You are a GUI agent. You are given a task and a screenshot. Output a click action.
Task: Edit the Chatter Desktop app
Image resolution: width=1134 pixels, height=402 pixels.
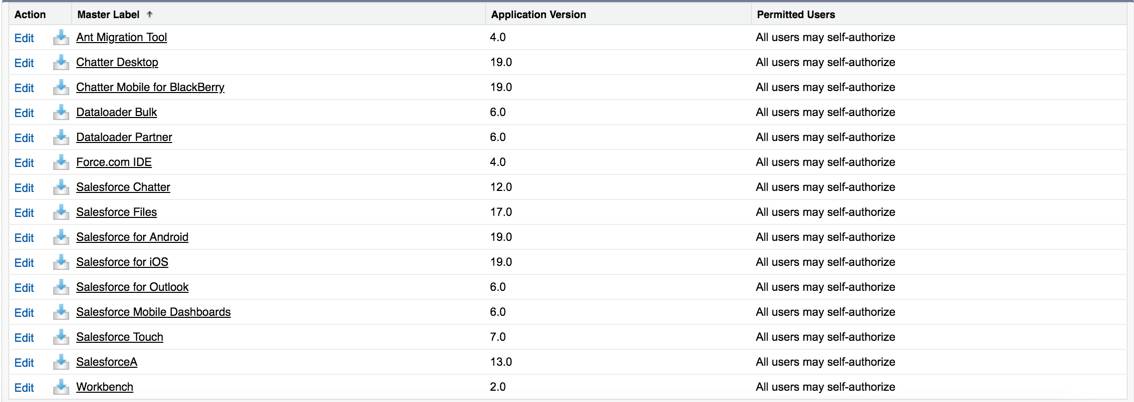pos(24,63)
